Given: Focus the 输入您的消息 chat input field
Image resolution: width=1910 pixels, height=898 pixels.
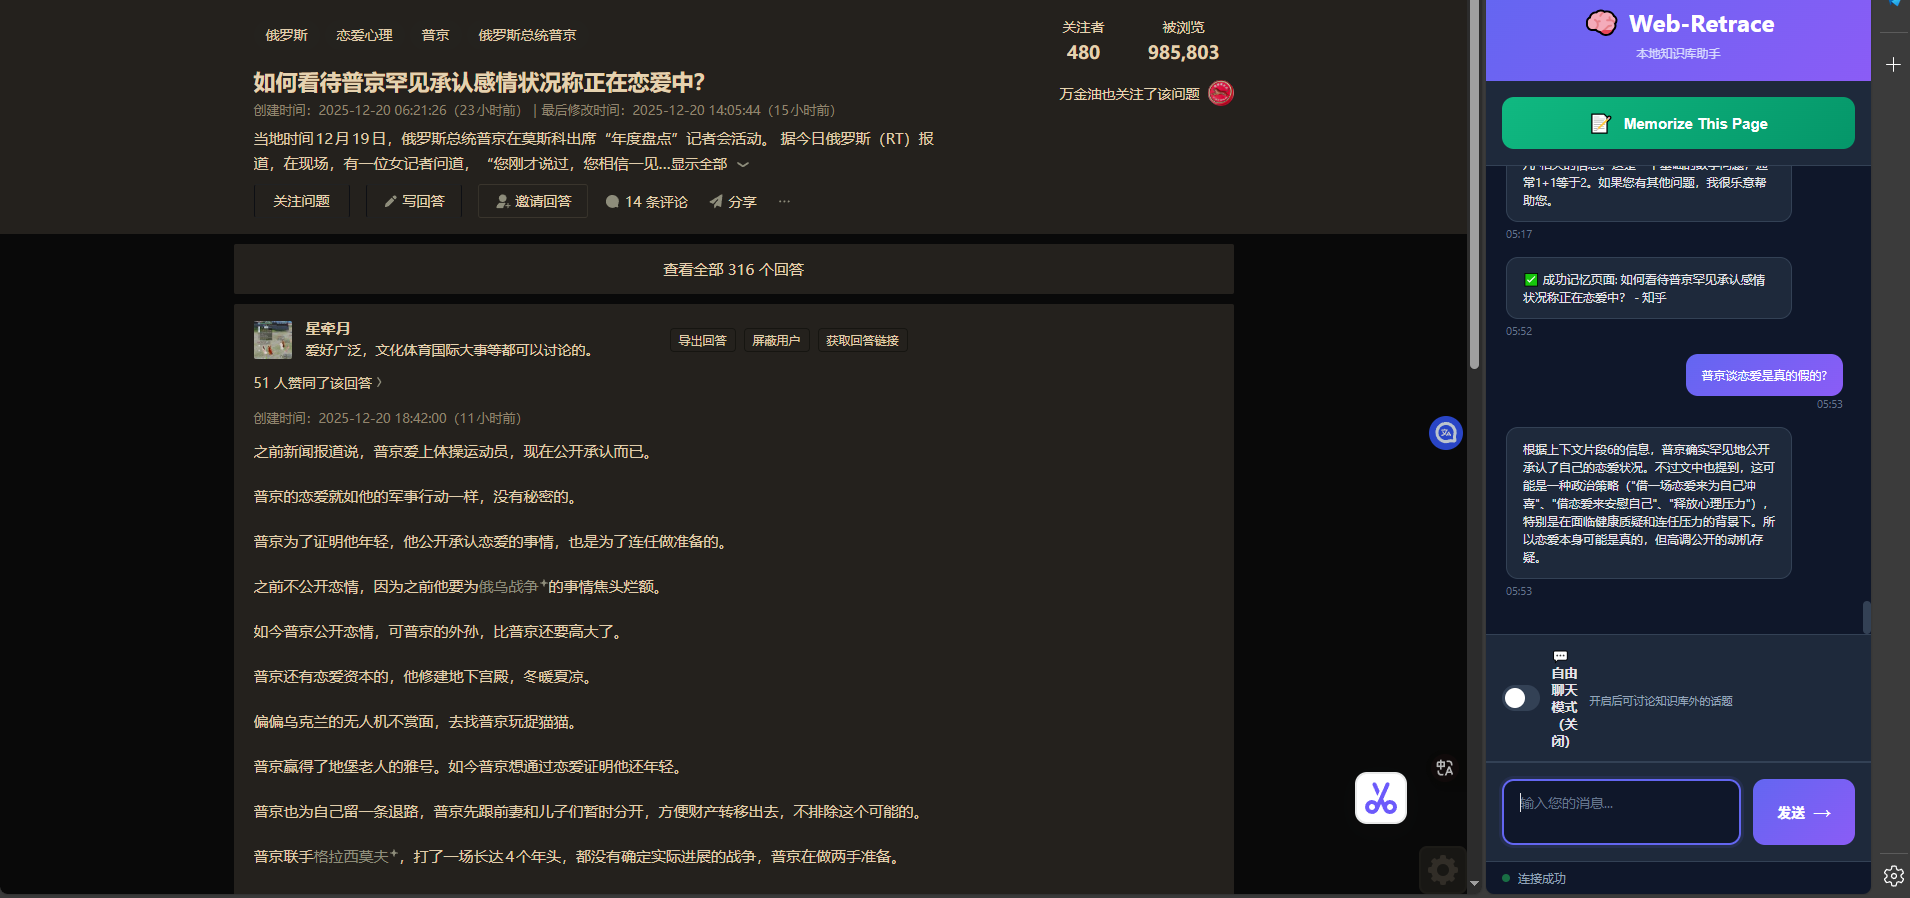Looking at the screenshot, I should 1620,812.
